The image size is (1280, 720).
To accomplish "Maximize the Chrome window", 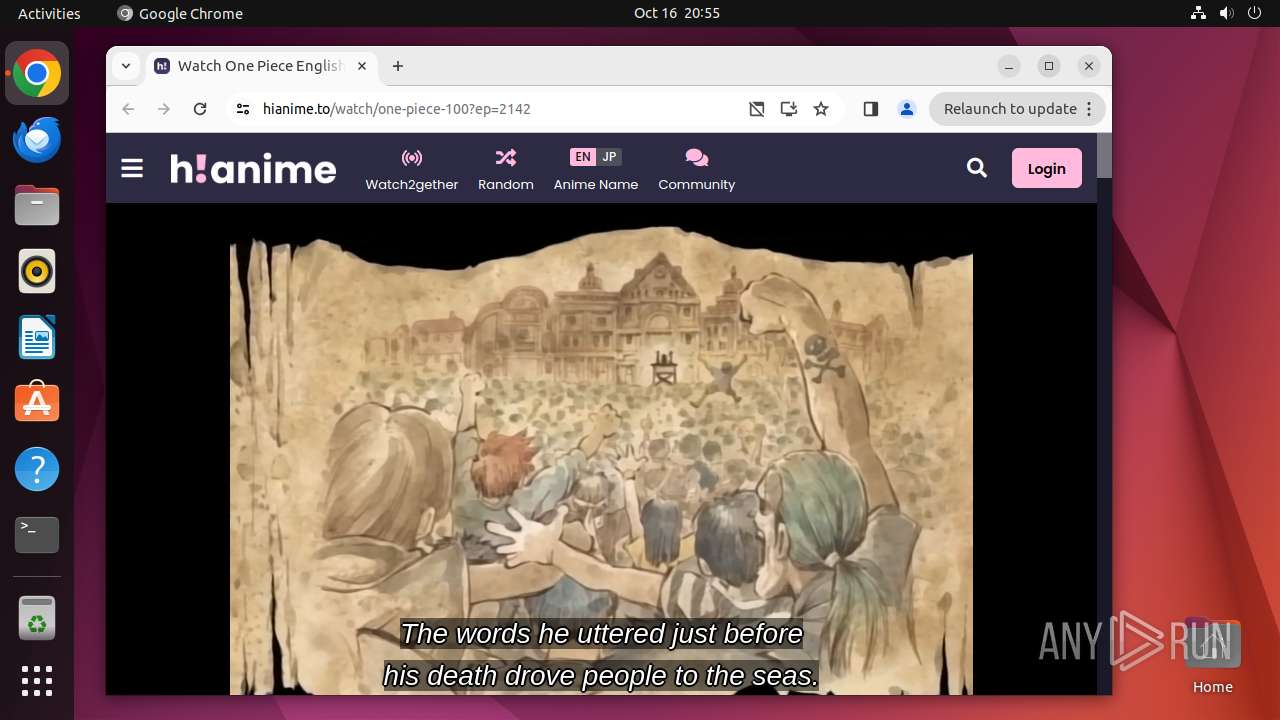I will coord(1049,66).
